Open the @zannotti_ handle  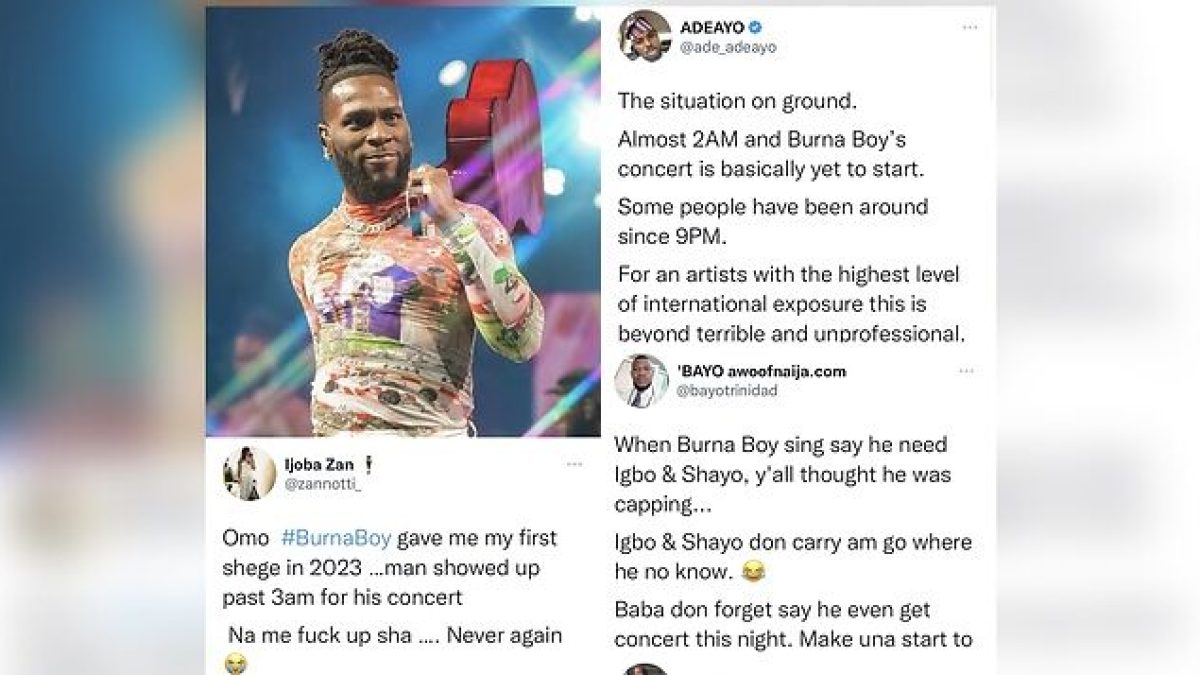pos(321,484)
